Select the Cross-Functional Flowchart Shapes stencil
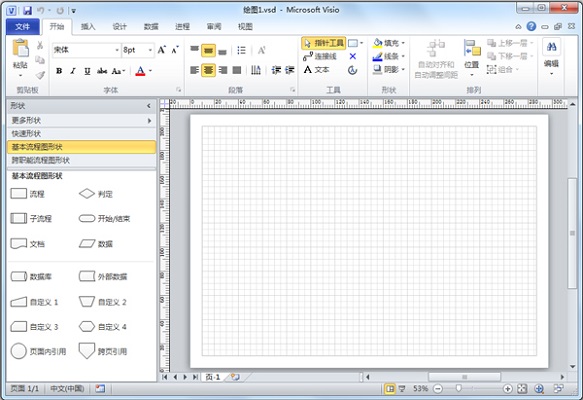The image size is (583, 400). [x=81, y=160]
